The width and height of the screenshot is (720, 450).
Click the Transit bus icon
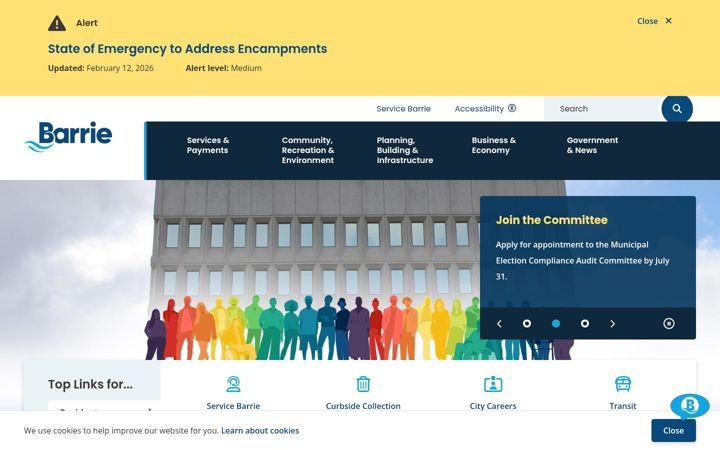(623, 384)
